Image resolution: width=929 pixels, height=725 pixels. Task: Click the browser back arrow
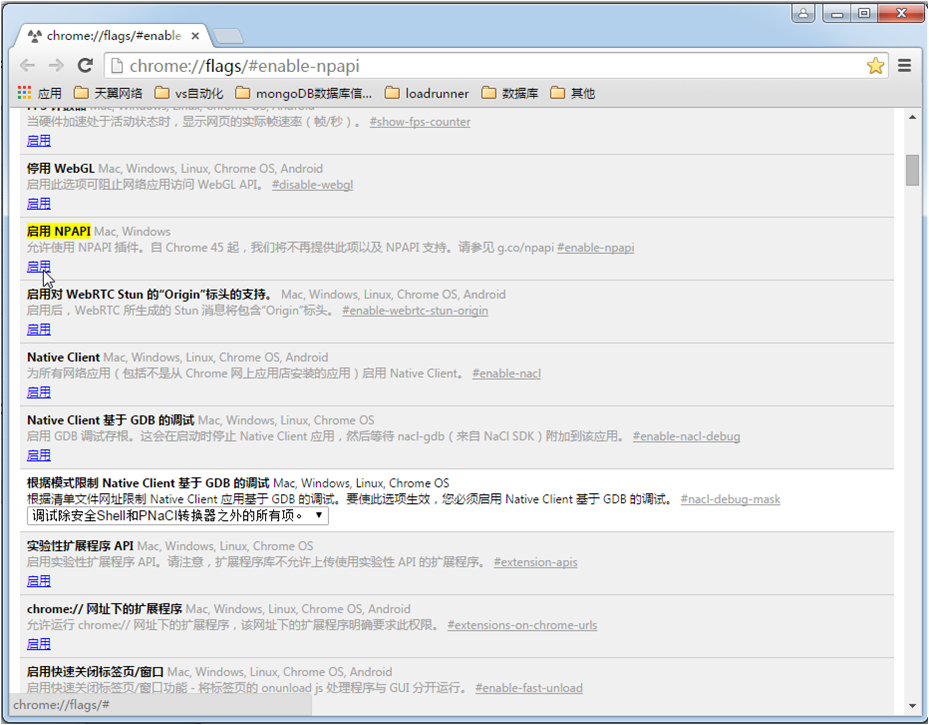[x=27, y=65]
